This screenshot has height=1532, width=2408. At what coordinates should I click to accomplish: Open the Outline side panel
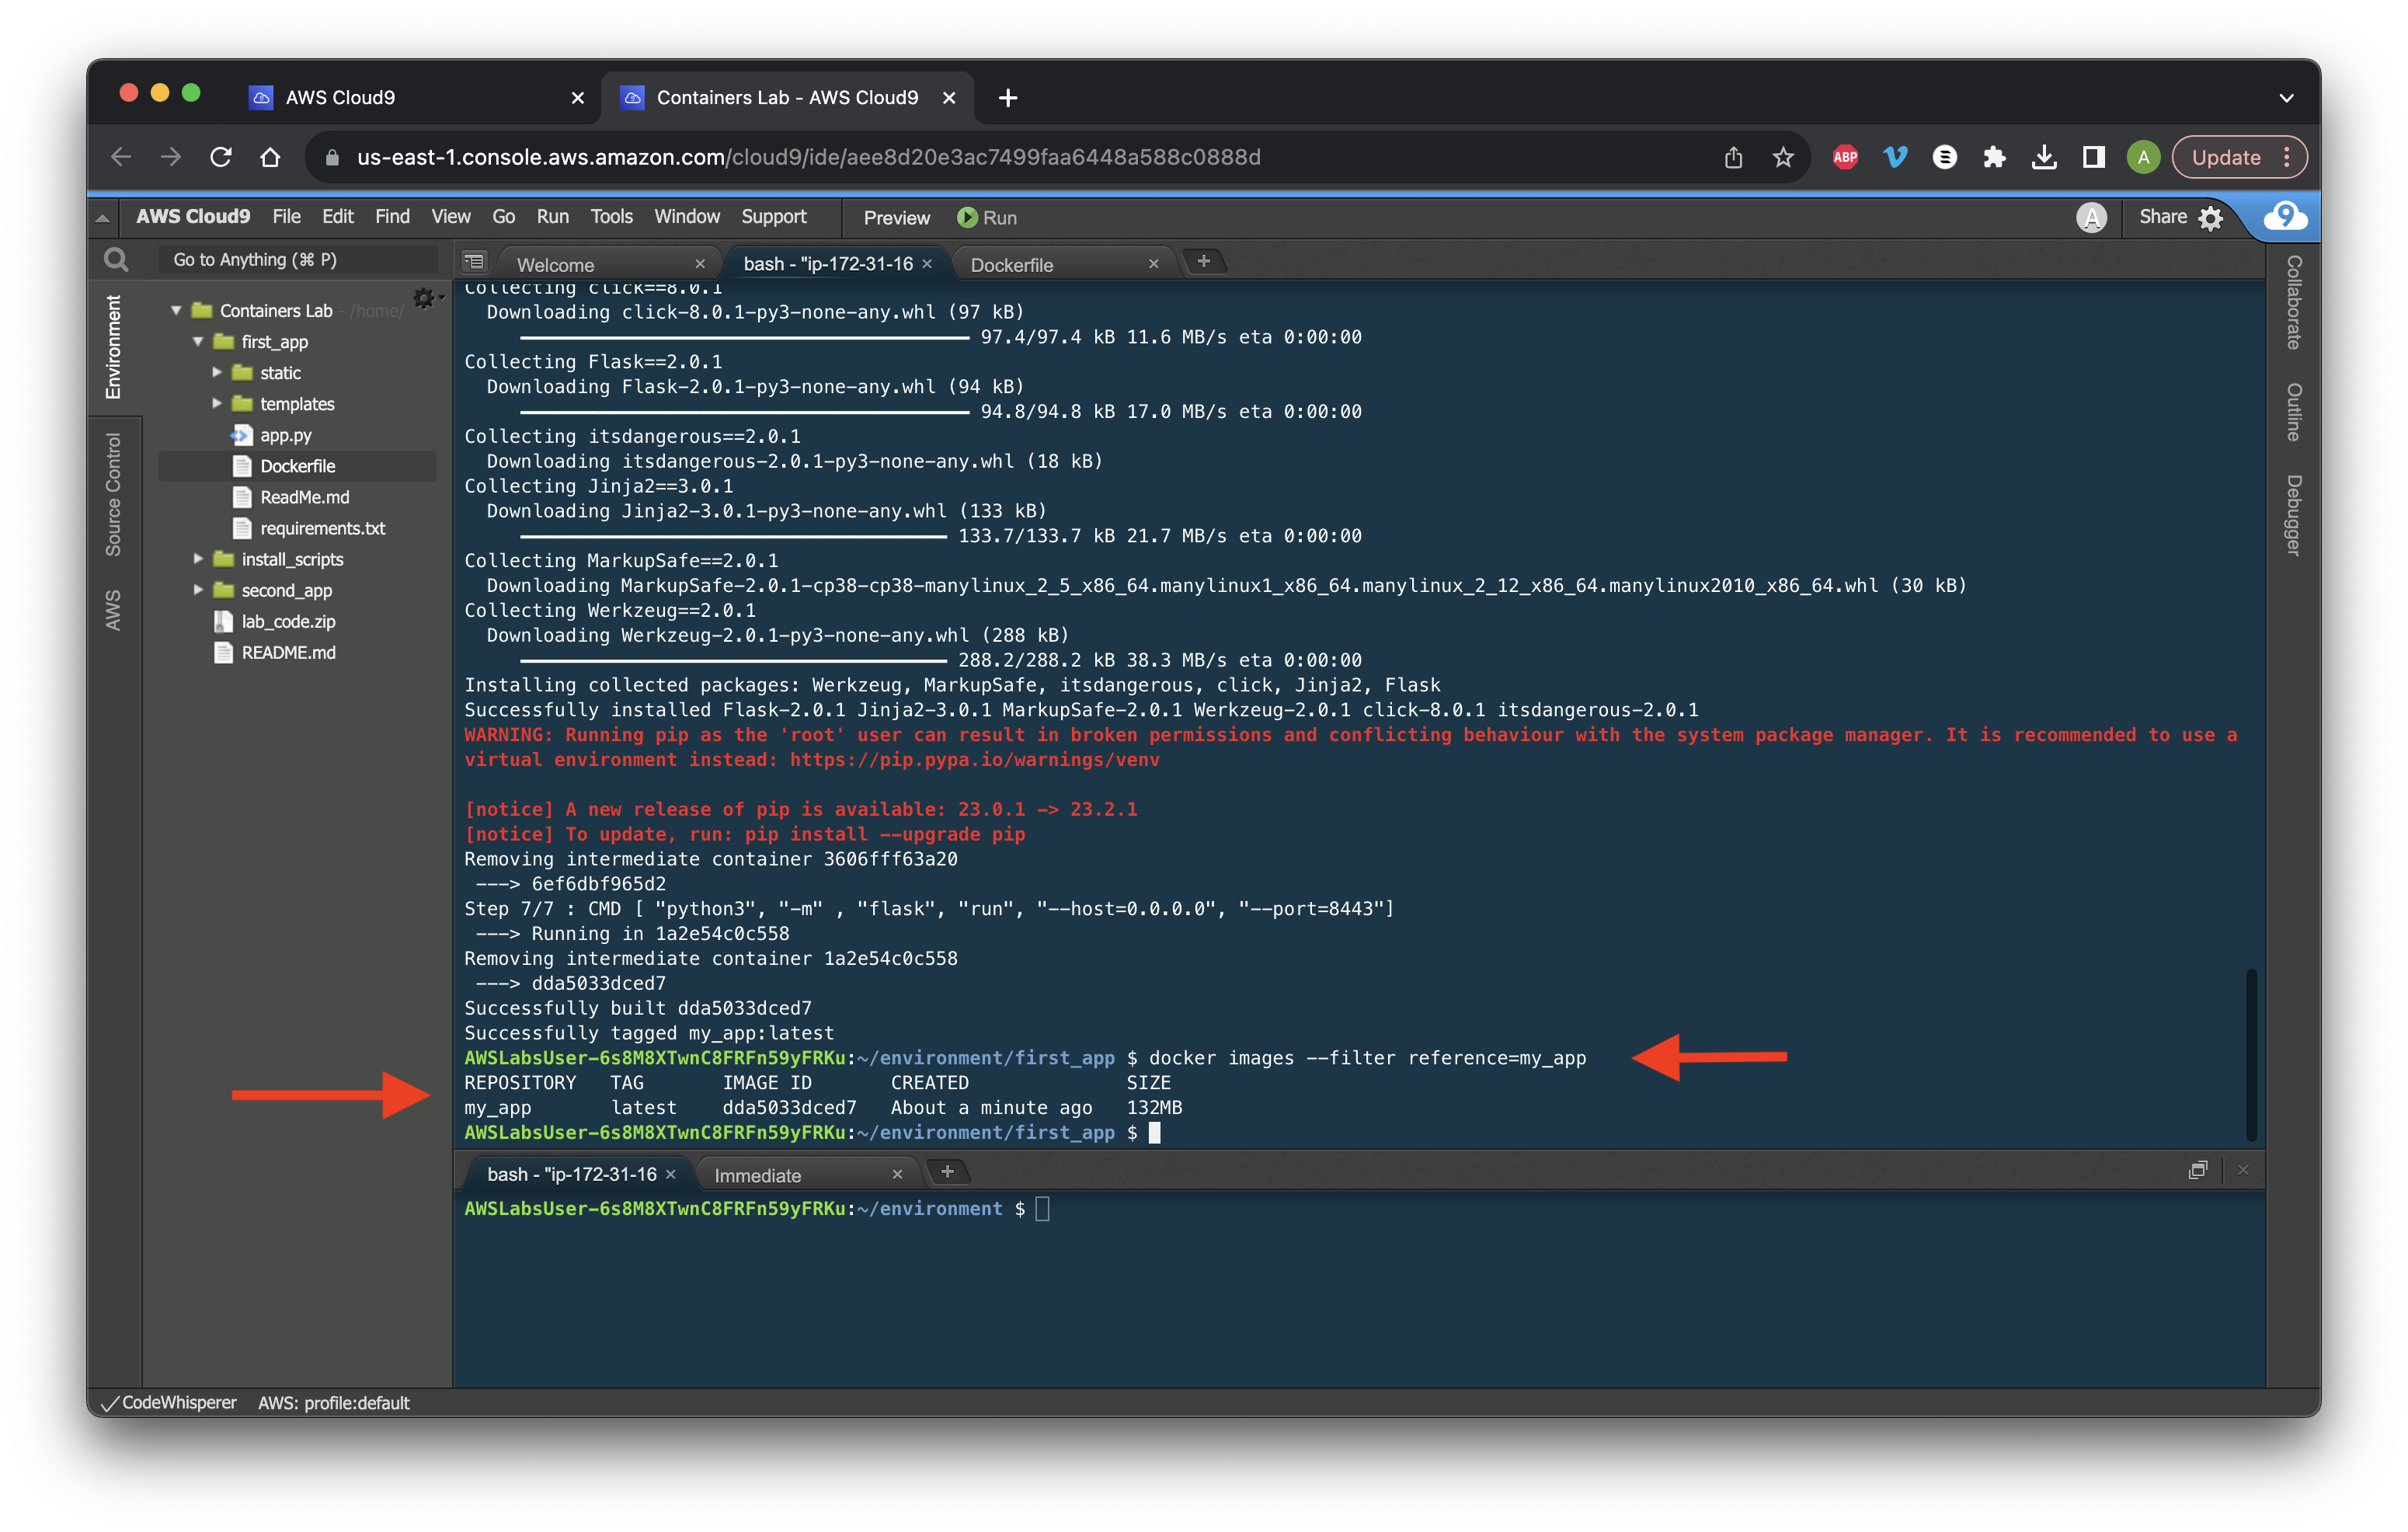pyautogui.click(x=2293, y=411)
